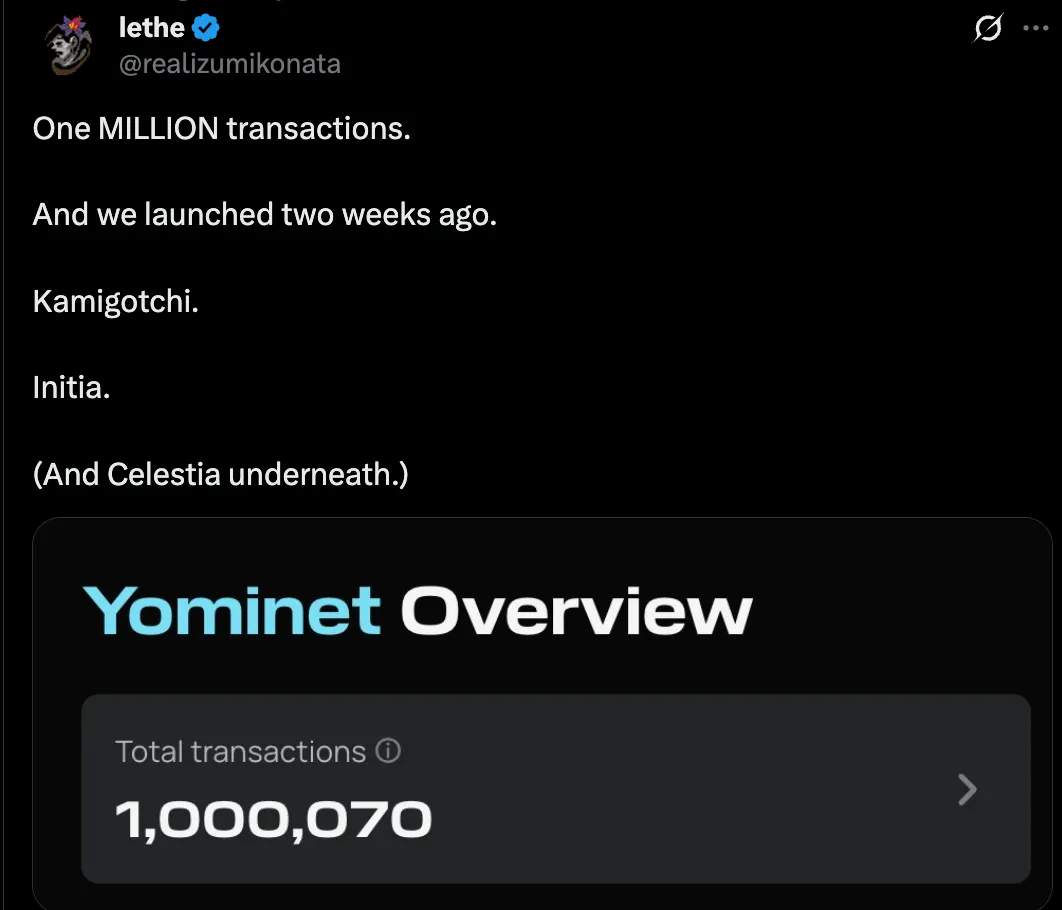This screenshot has height=910, width=1062.
Task: Click the white "Overview" heading word
Action: tap(575, 610)
